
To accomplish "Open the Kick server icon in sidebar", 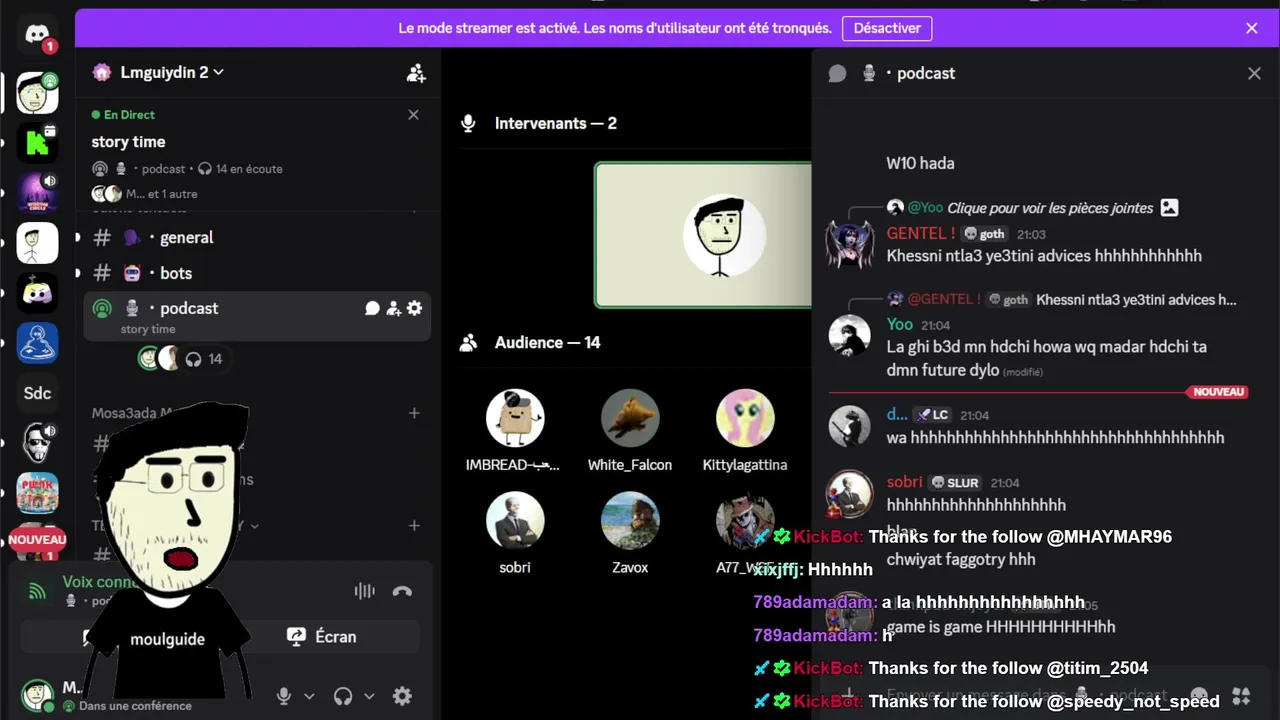I will [x=37, y=143].
